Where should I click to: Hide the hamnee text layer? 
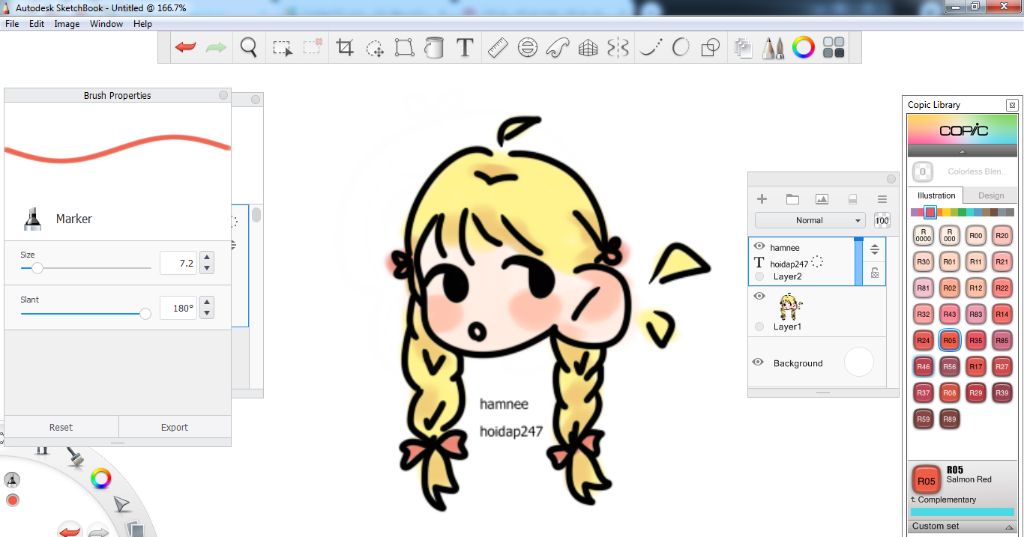(759, 246)
